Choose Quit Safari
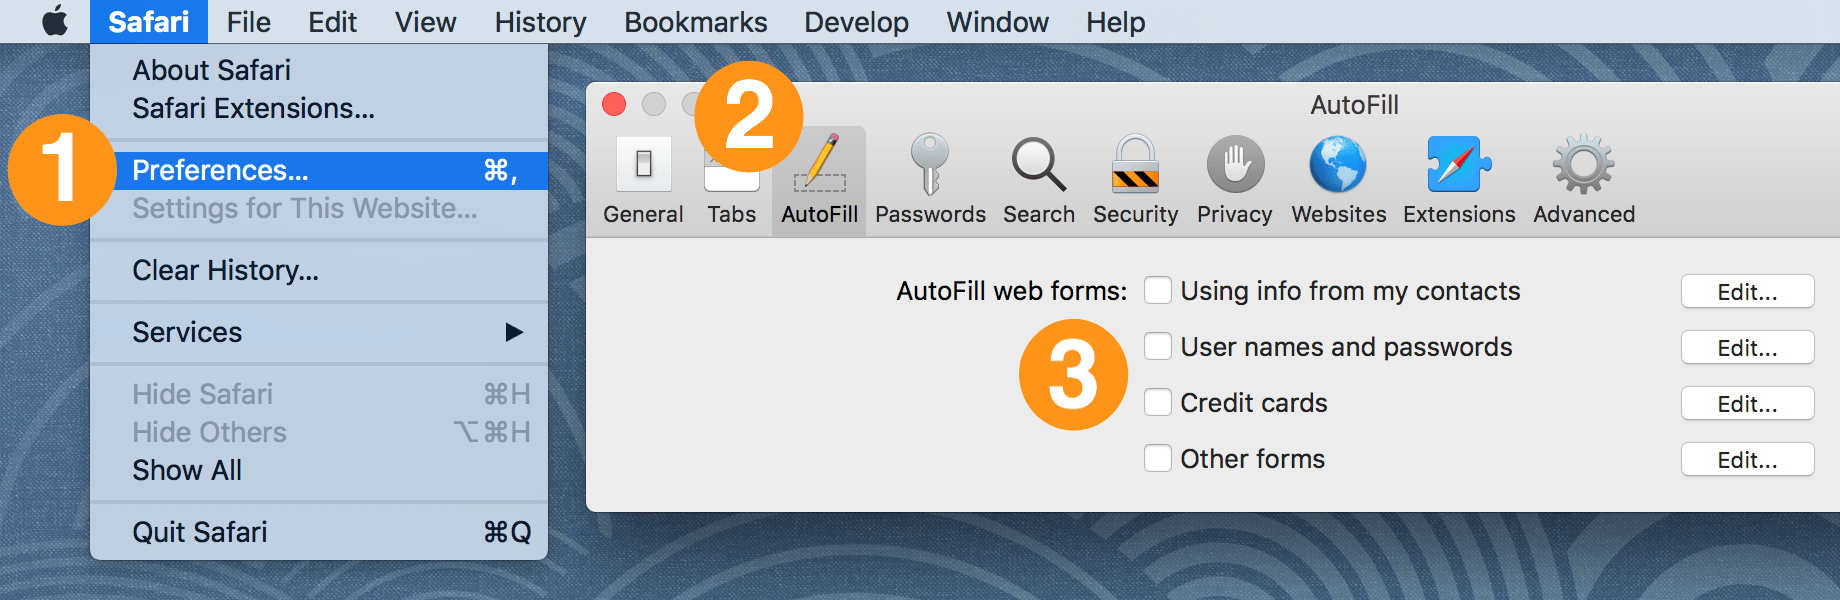The height and width of the screenshot is (600, 1840). pos(319,532)
